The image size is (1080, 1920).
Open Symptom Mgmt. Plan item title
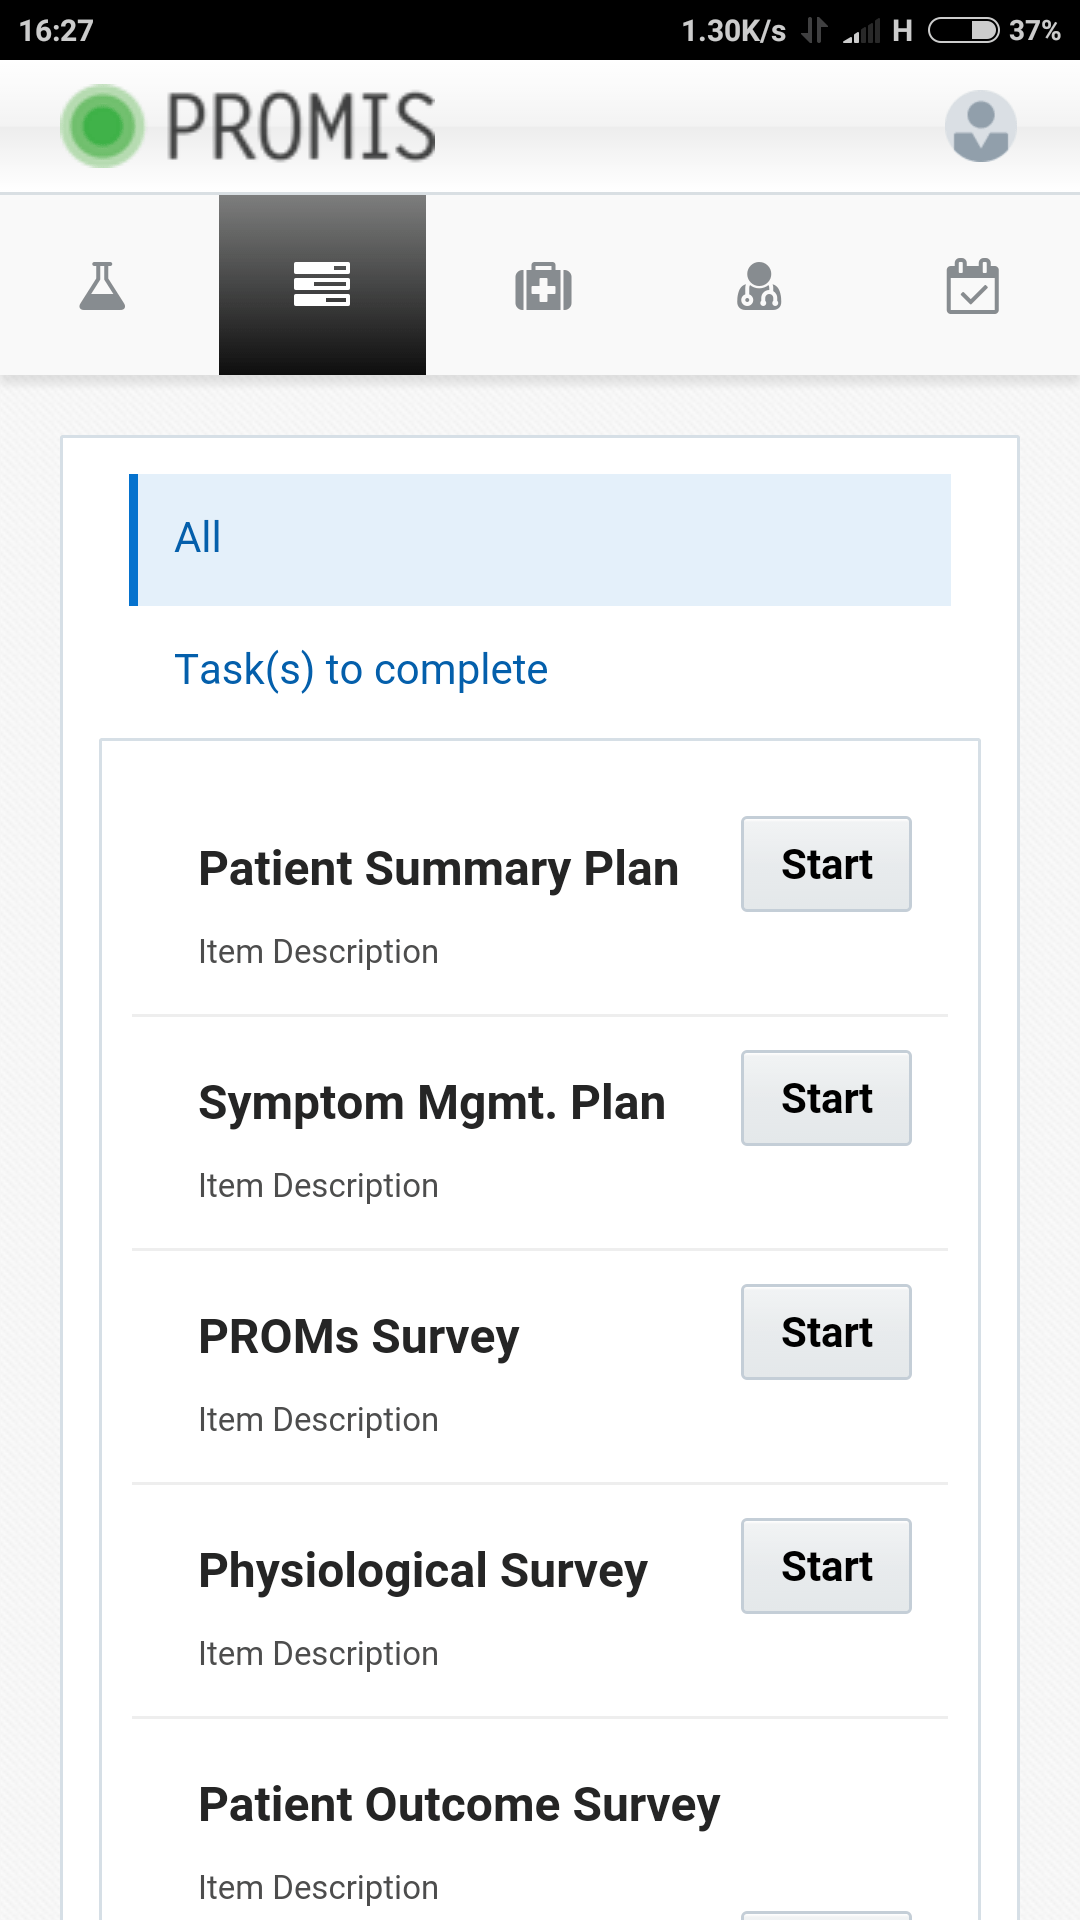tap(432, 1103)
